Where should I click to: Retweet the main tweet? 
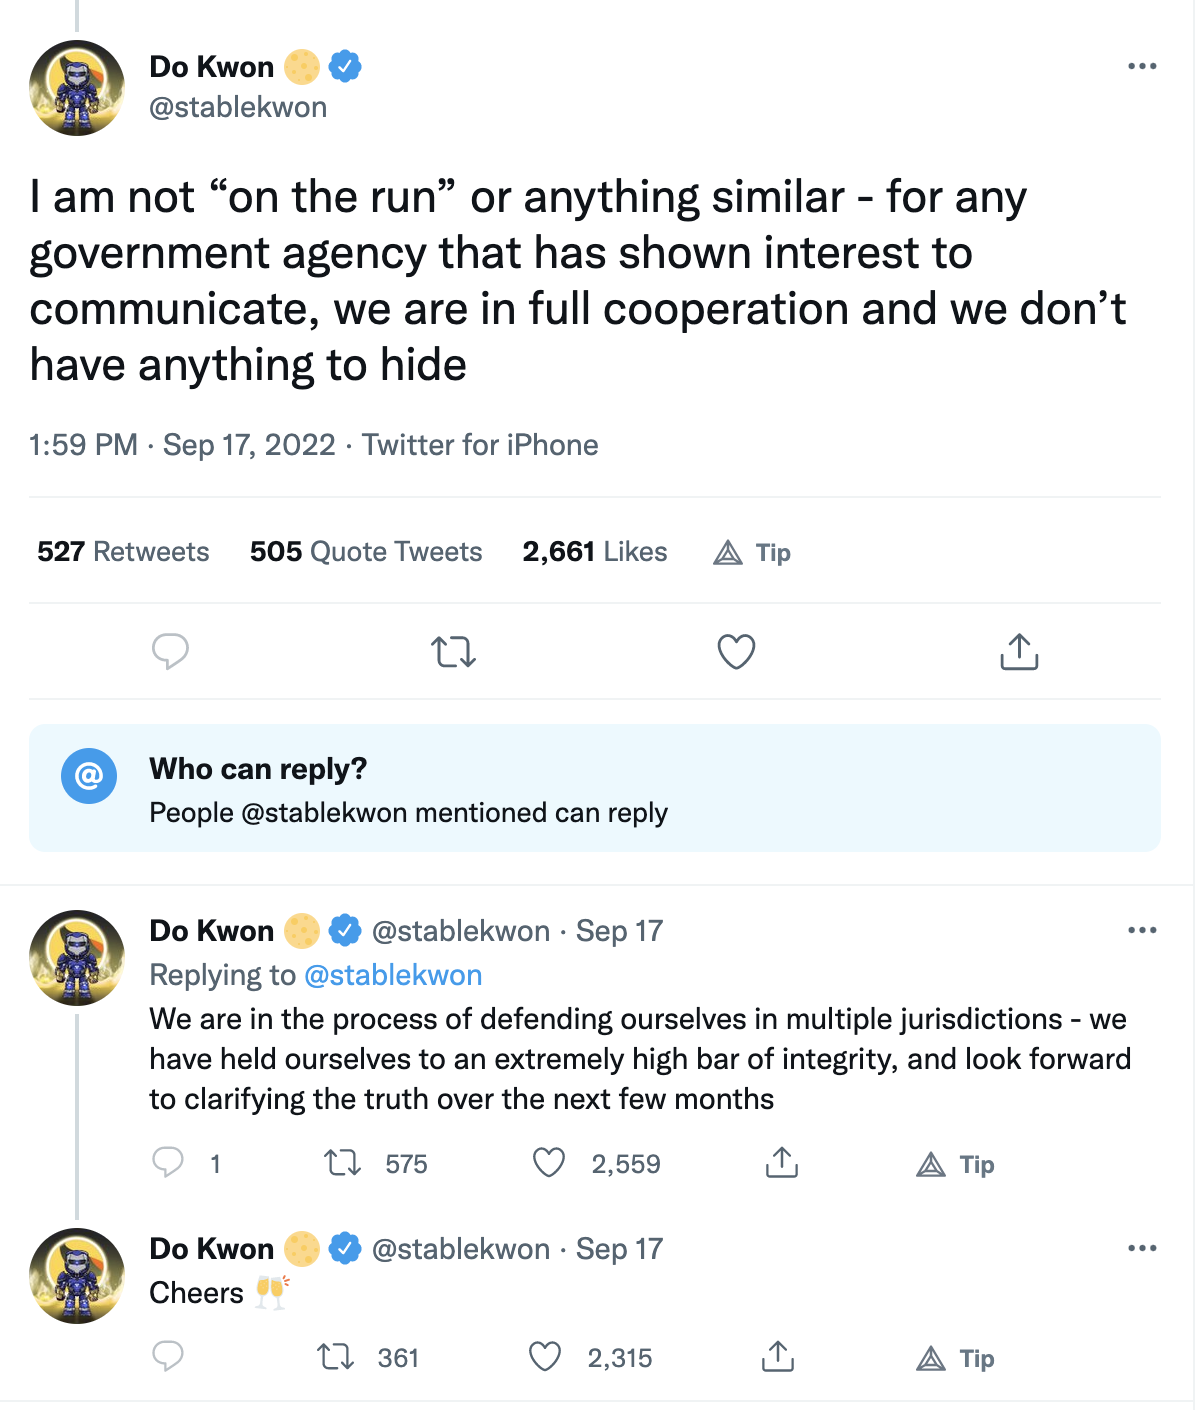point(453,653)
